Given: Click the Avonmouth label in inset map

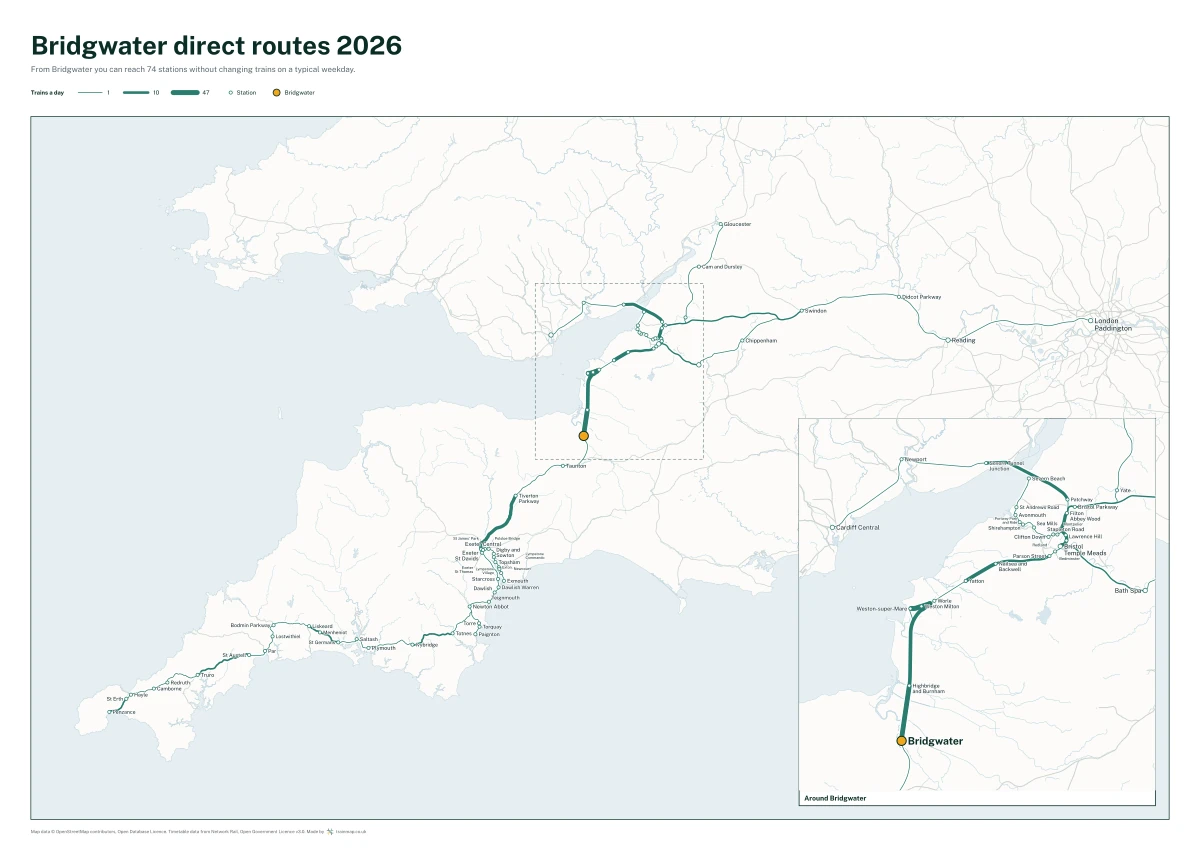Looking at the screenshot, I should point(1032,515).
